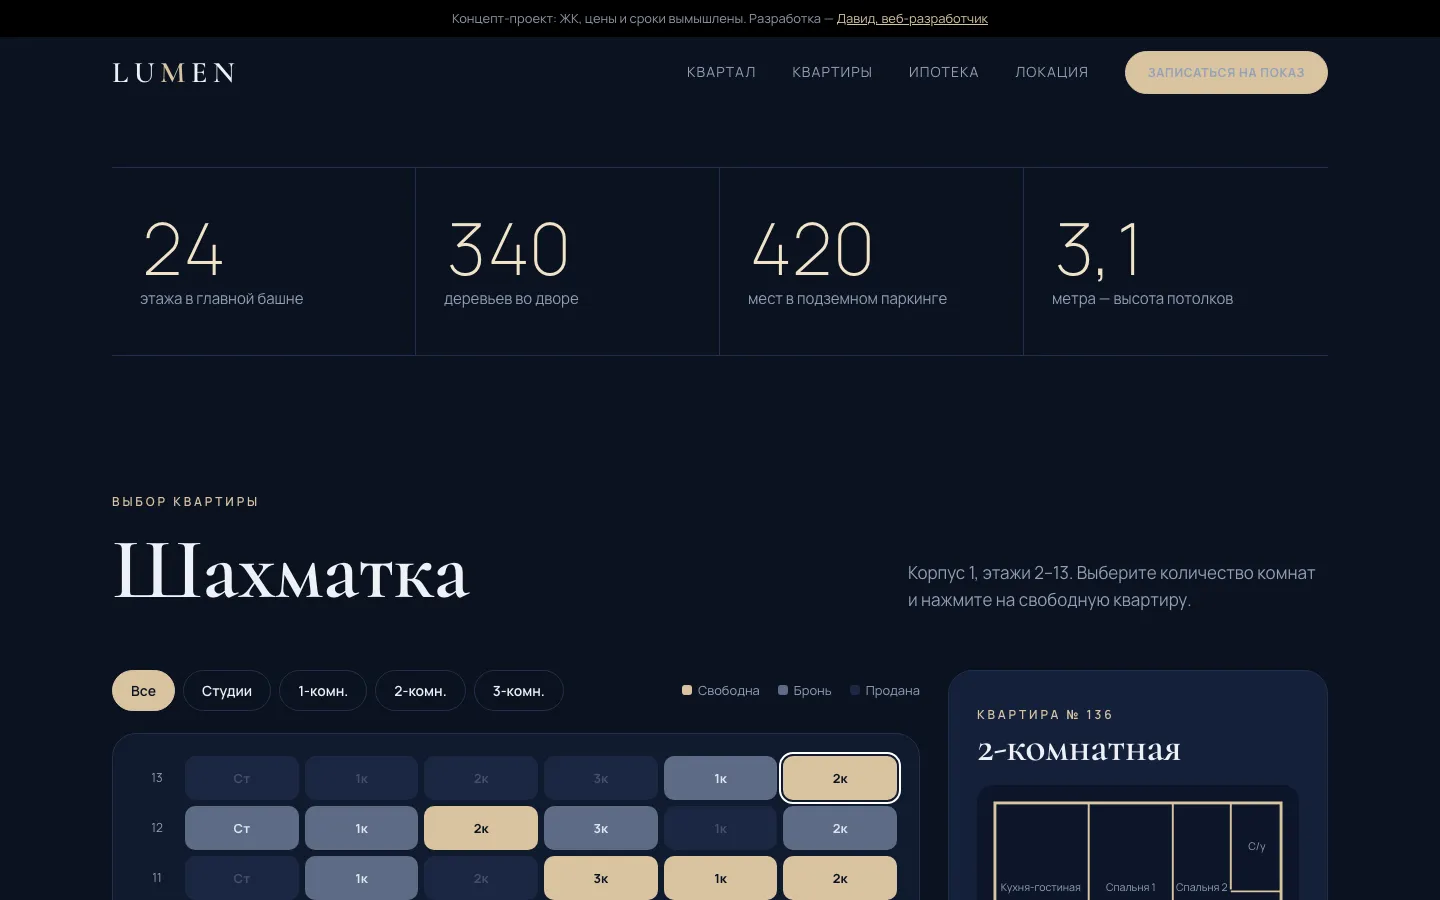Image resolution: width=1440 pixels, height=900 pixels.
Task: Click the 340 деревьев во дворе statistic
Action: 567,262
